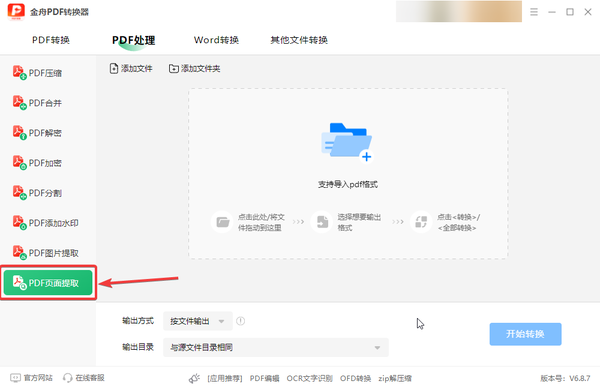The height and width of the screenshot is (390, 600).
Task: Open the PDF压缩 tool in sidebar
Action: pyautogui.click(x=38, y=73)
